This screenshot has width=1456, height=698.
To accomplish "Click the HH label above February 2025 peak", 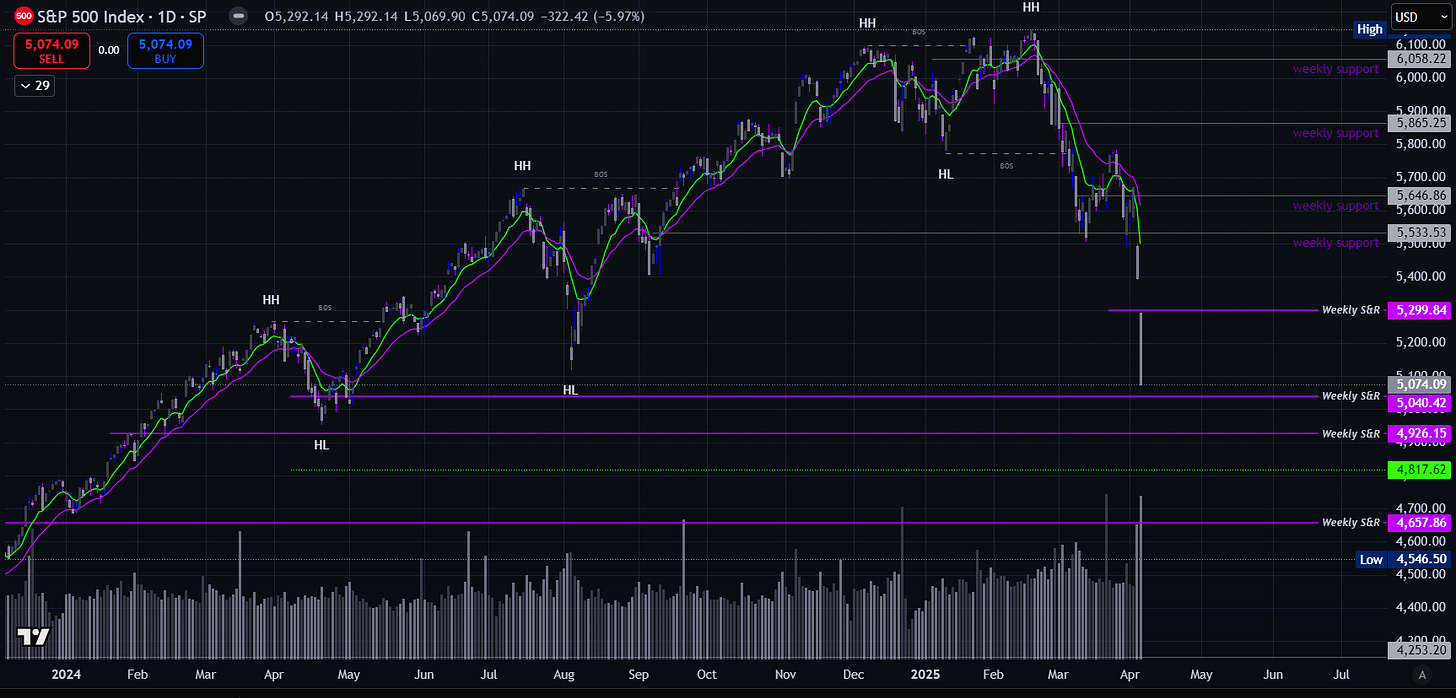I will click(1031, 7).
